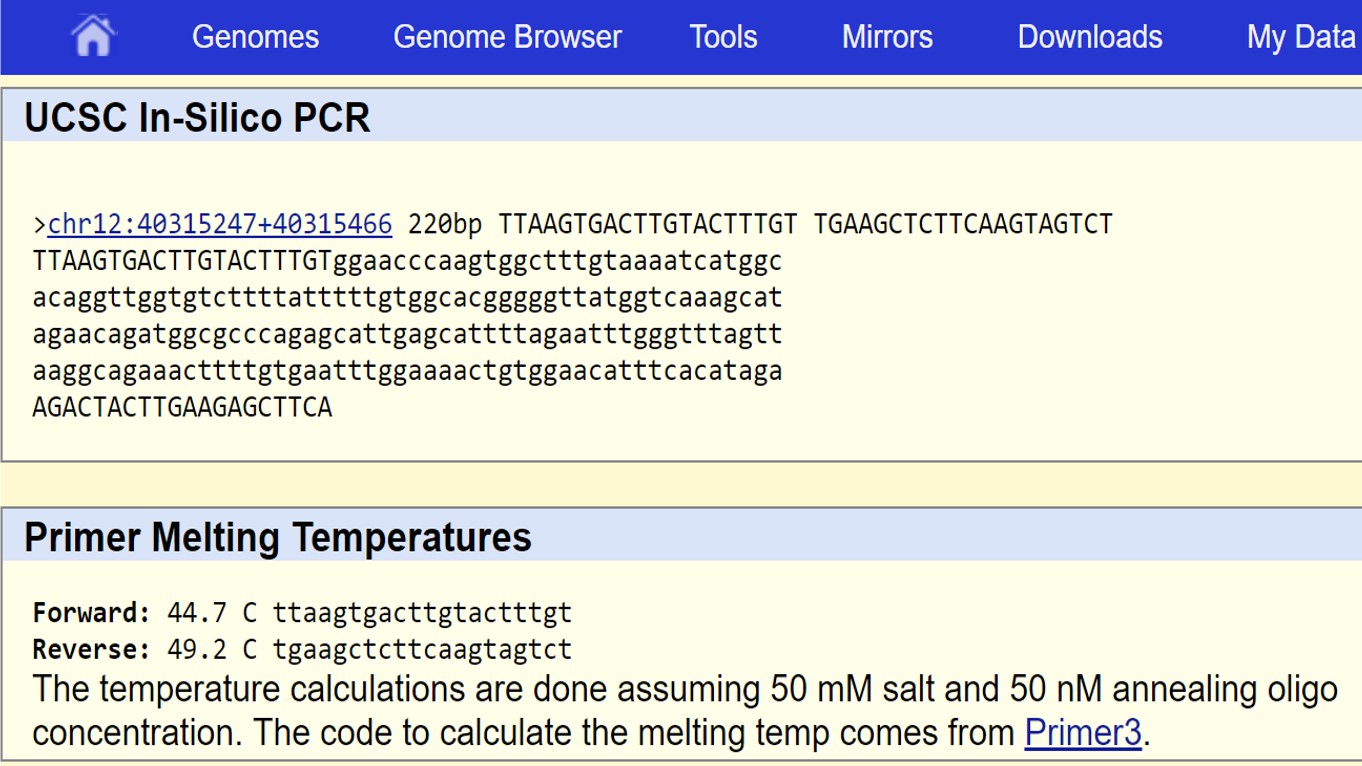Open the Primer3 link
The height and width of the screenshot is (766, 1362).
(x=1083, y=733)
